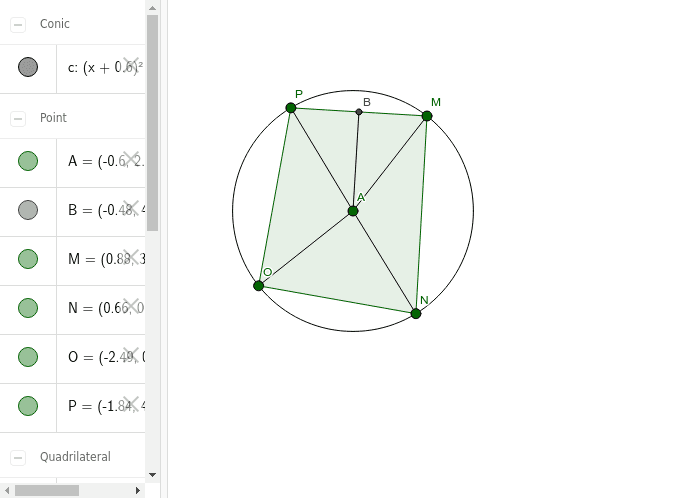Click the horizontal scroll-left arrow

[7, 491]
